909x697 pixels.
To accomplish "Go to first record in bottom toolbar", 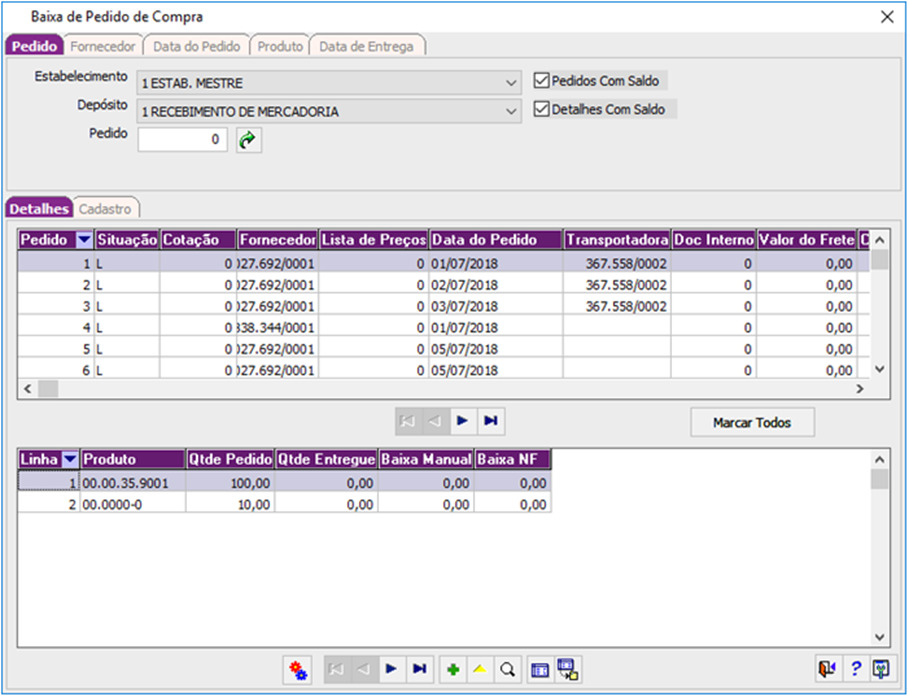I will pyautogui.click(x=337, y=670).
